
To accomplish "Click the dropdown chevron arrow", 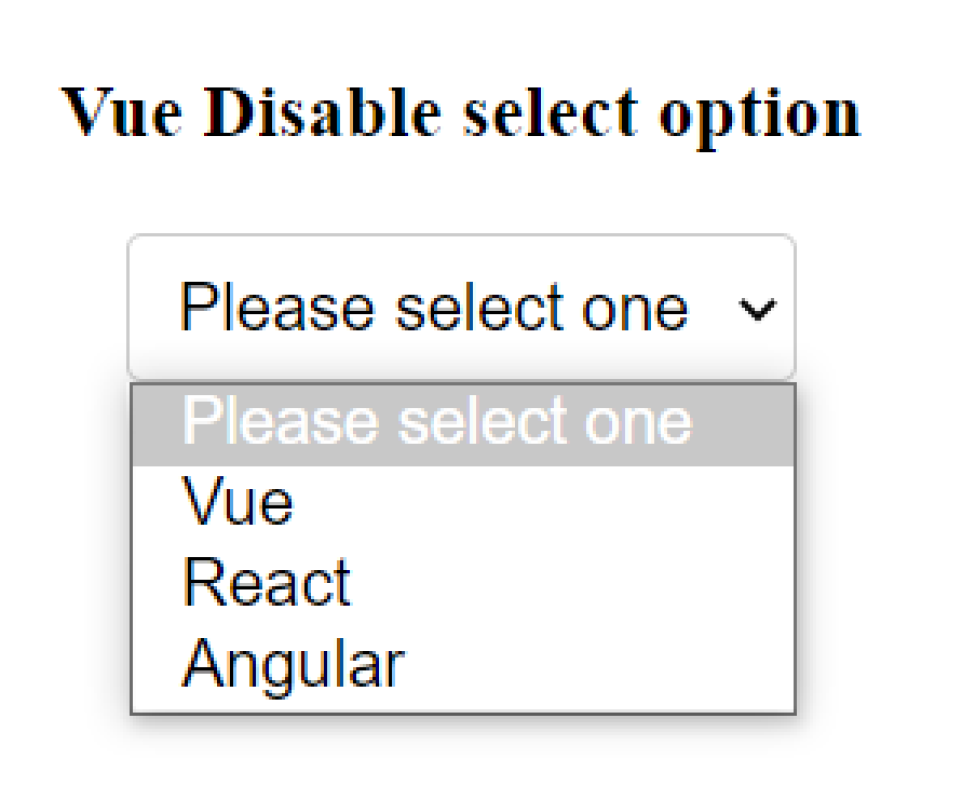I will point(757,310).
